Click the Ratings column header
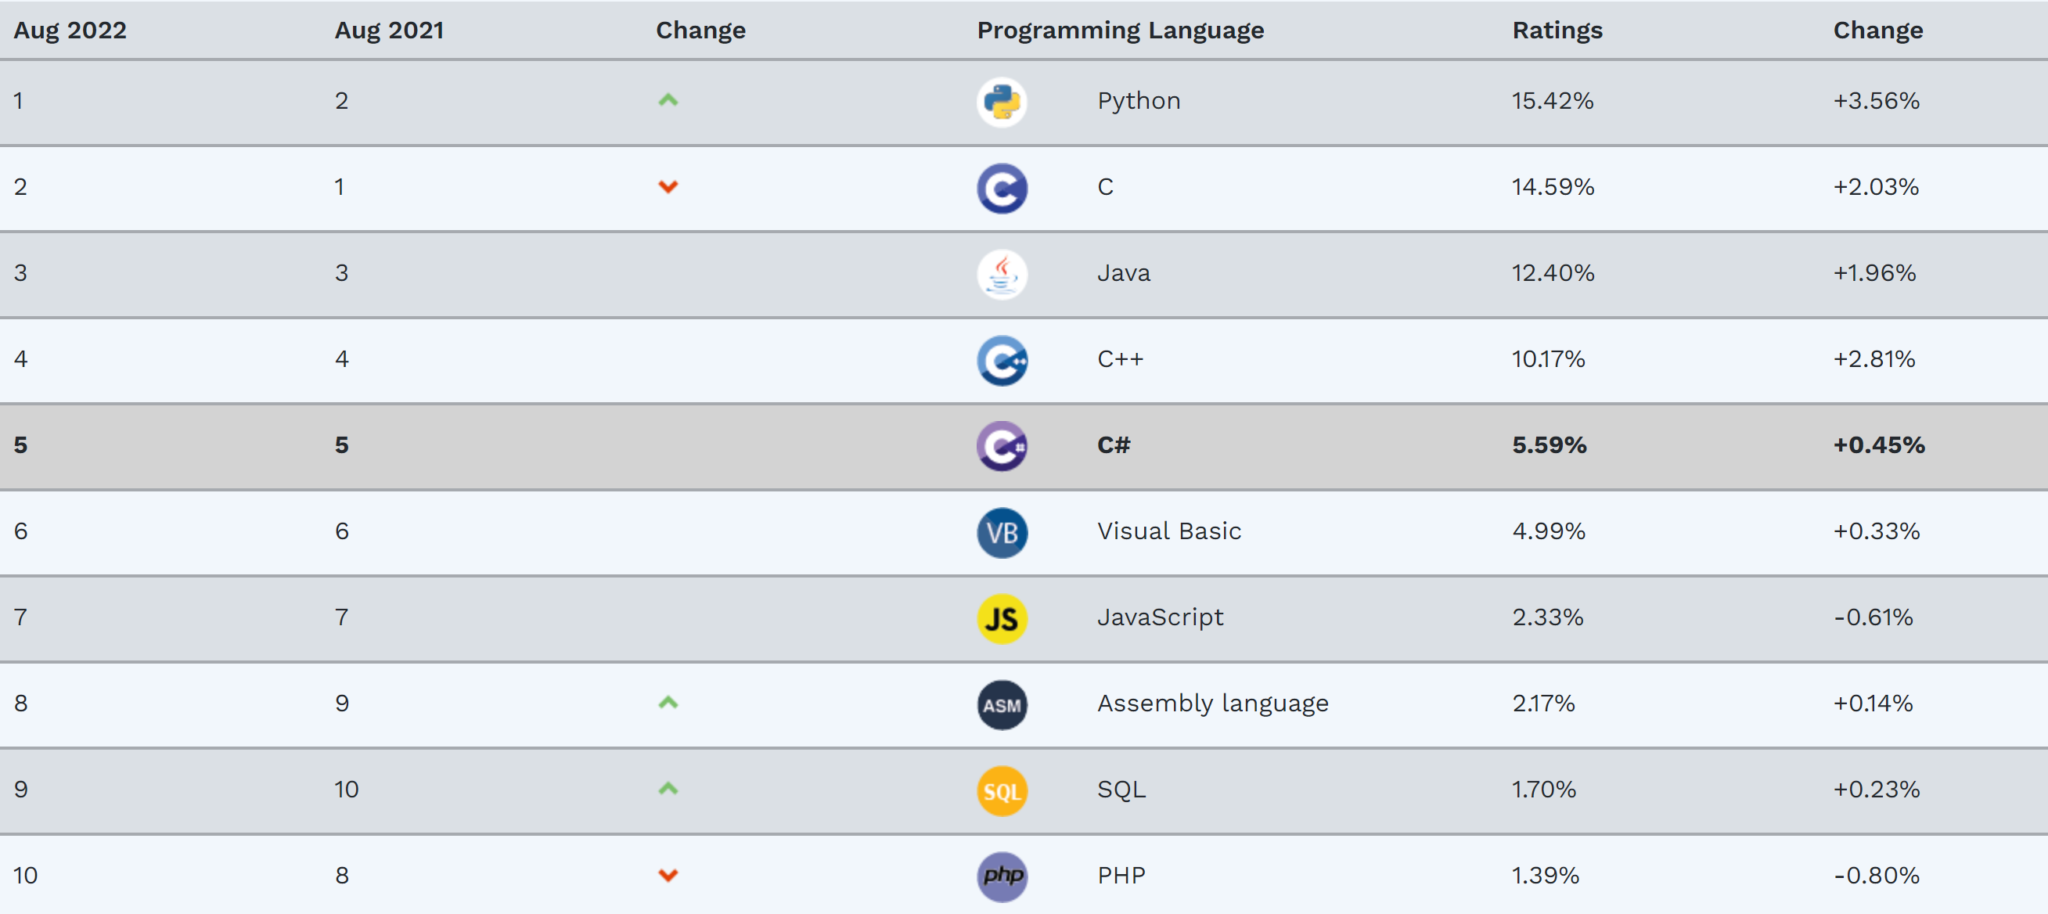Image resolution: width=2048 pixels, height=914 pixels. [1556, 30]
